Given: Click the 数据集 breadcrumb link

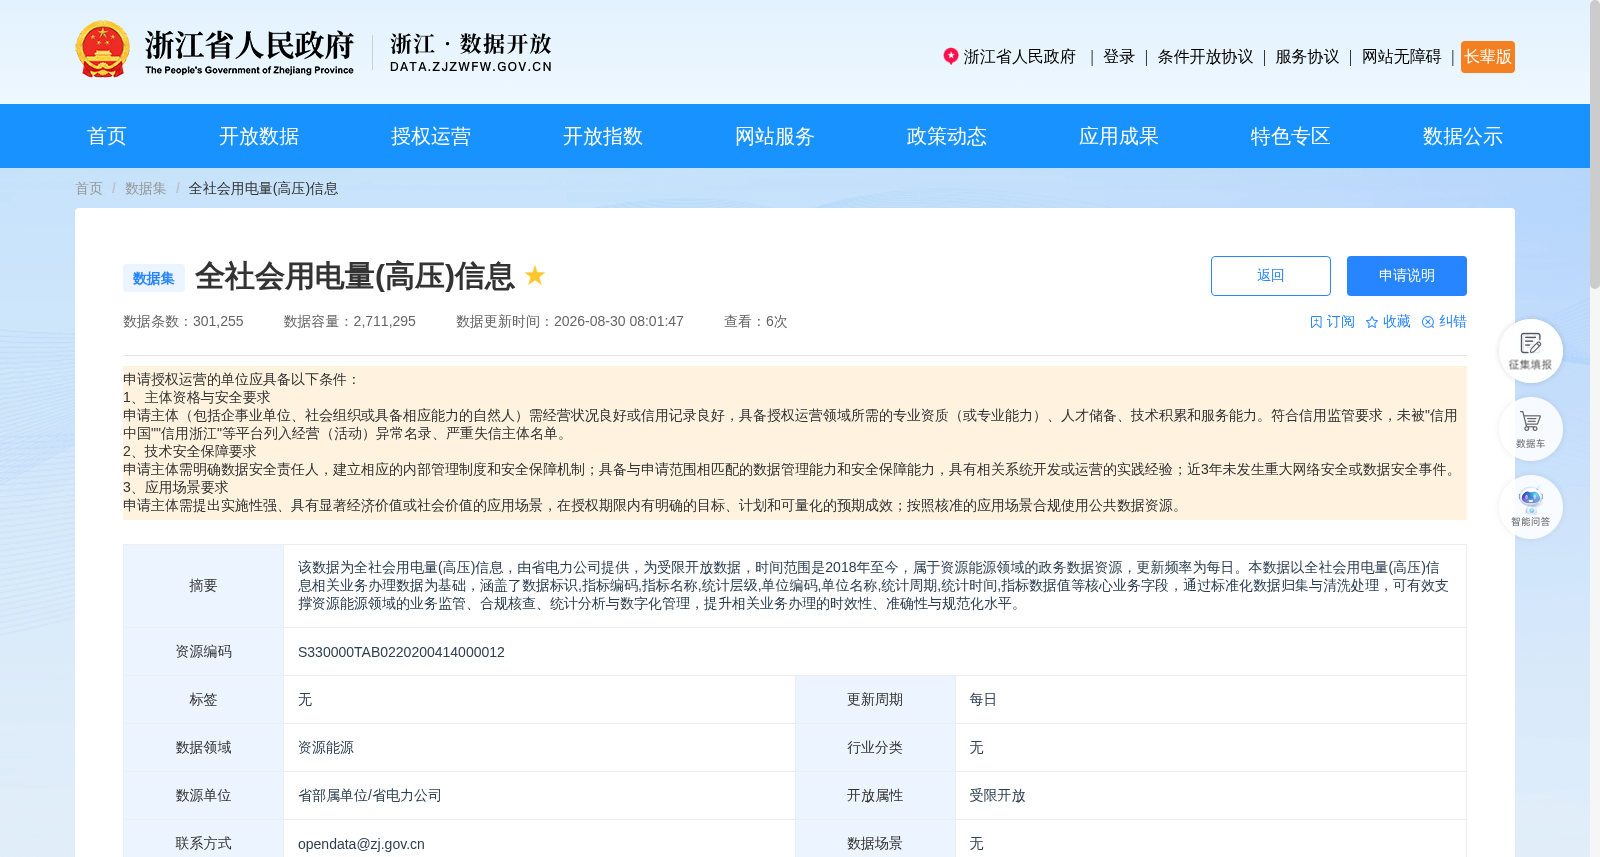Looking at the screenshot, I should click(146, 188).
